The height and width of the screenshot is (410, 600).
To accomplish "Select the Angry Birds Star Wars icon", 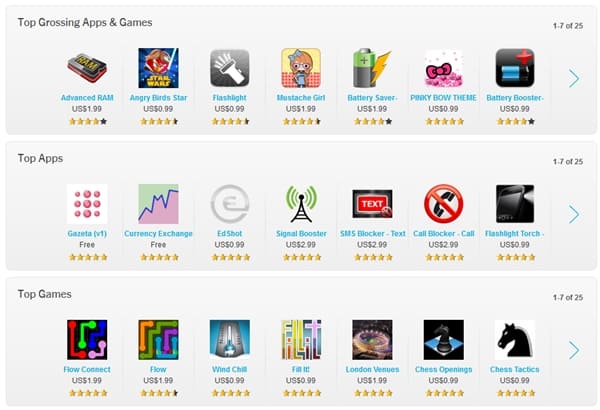I will 158,68.
